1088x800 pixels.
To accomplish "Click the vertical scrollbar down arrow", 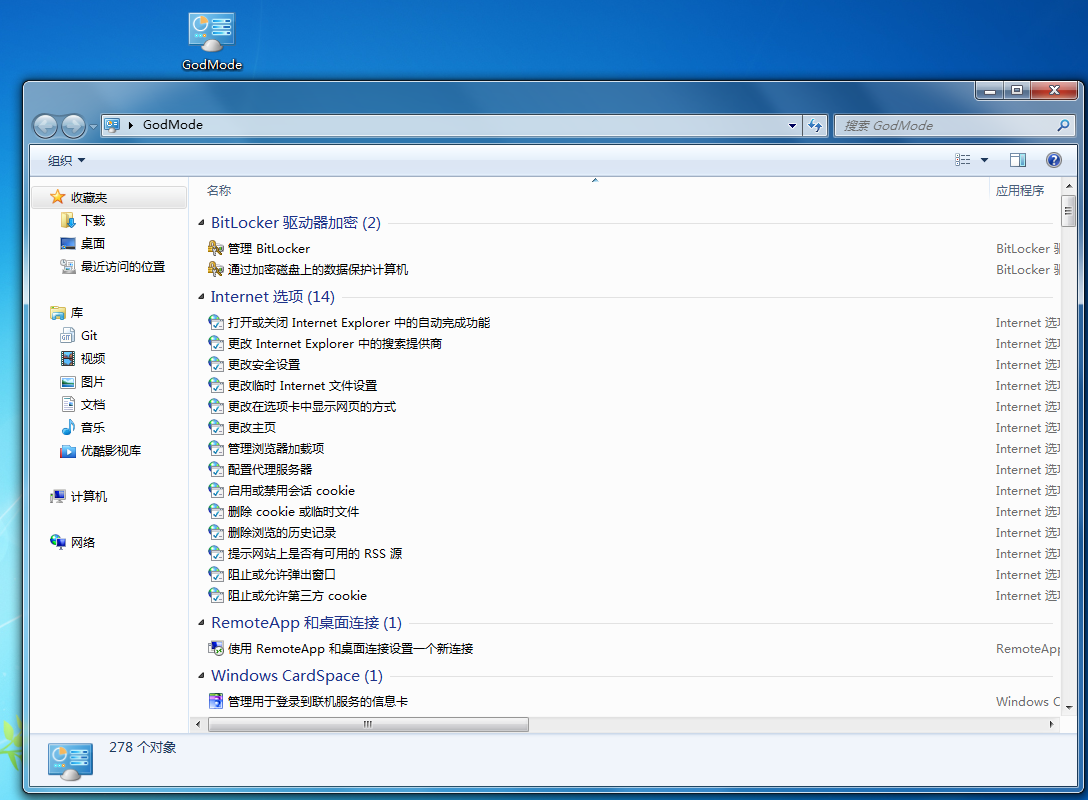I will click(1069, 708).
